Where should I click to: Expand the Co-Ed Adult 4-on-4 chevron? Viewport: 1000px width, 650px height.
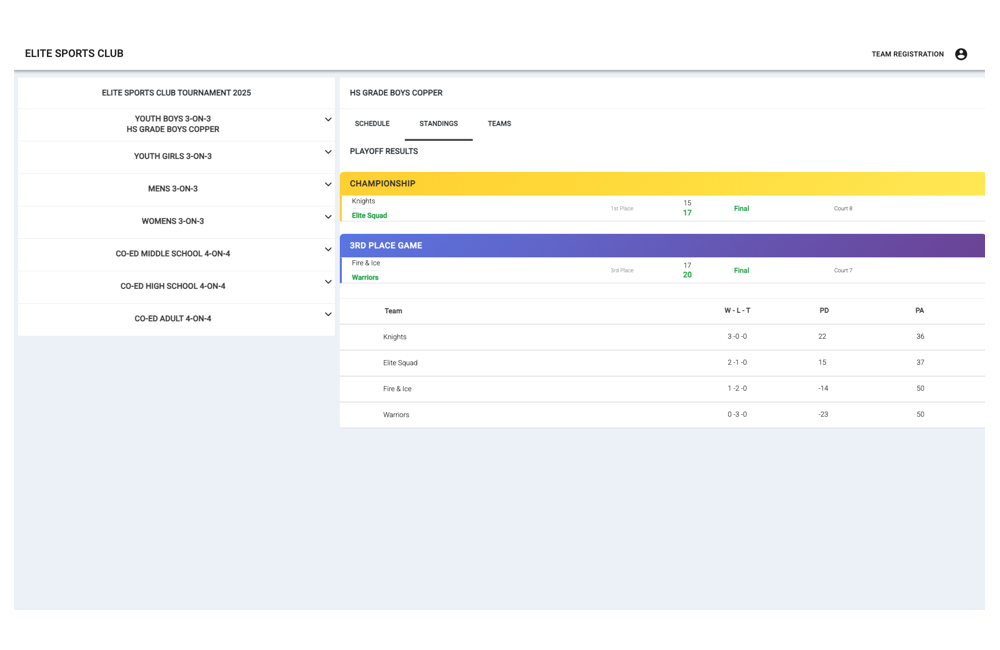[328, 315]
